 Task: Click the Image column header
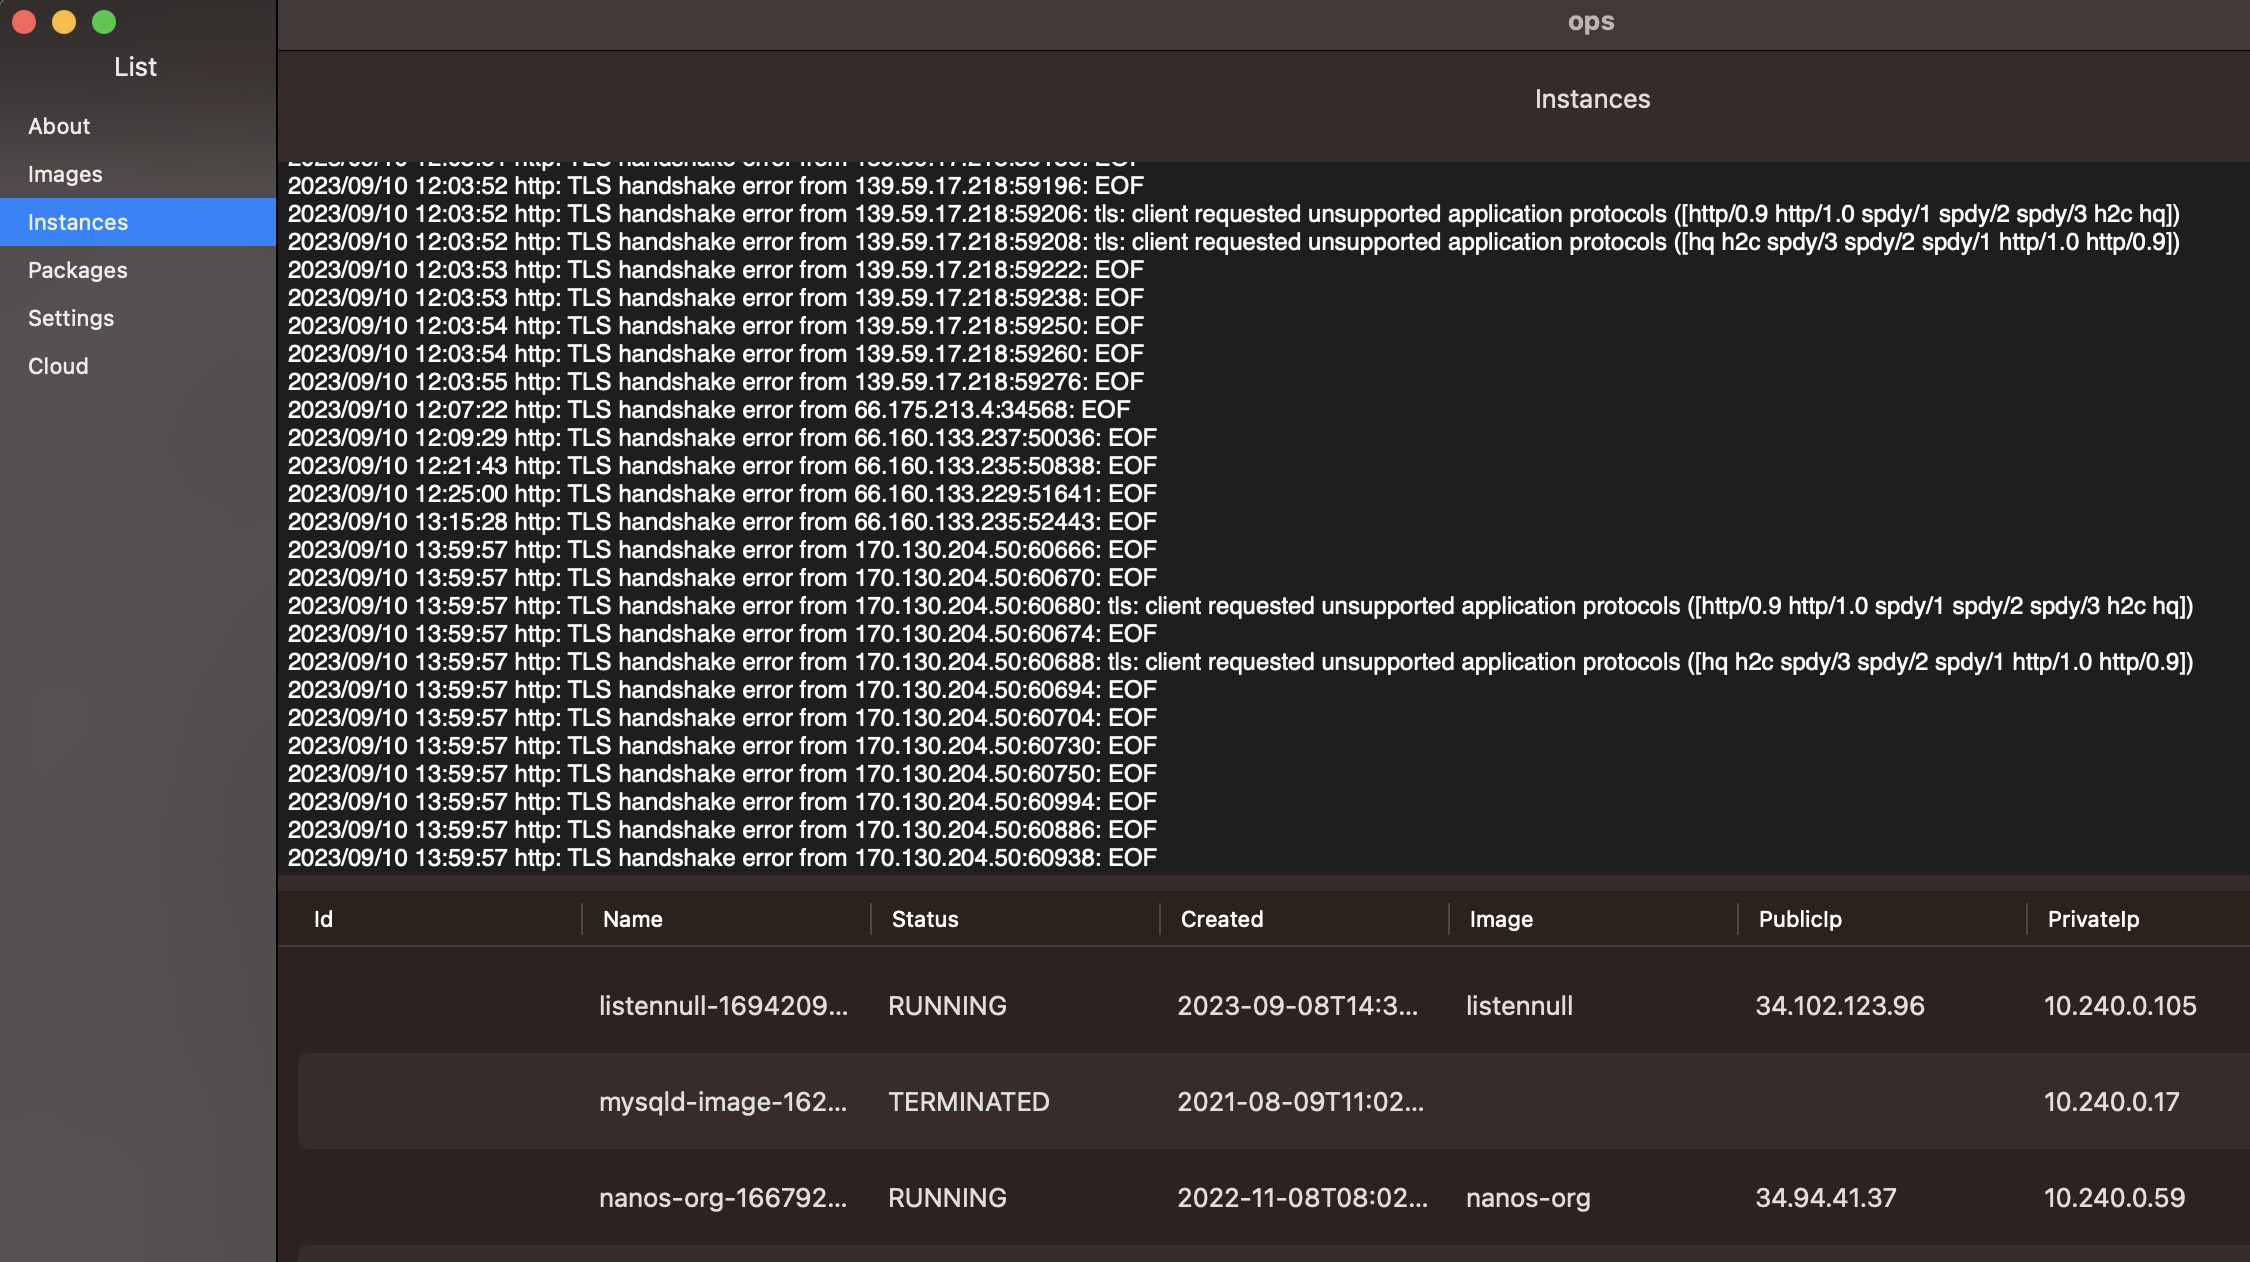[1501, 919]
